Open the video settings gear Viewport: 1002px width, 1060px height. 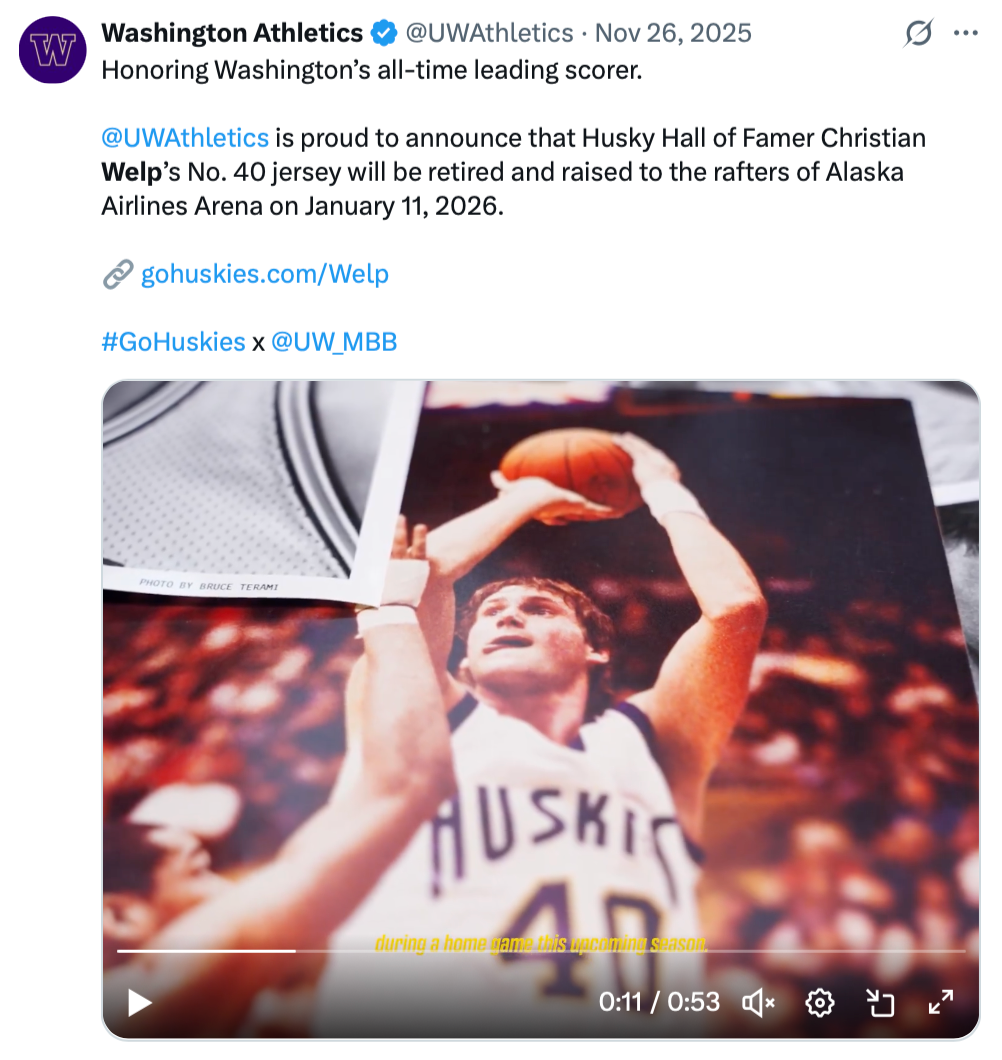pyautogui.click(x=820, y=1001)
